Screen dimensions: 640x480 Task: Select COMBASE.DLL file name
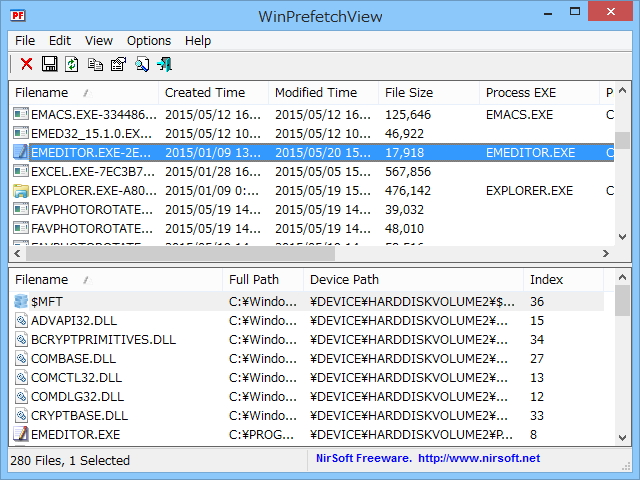pos(73,358)
